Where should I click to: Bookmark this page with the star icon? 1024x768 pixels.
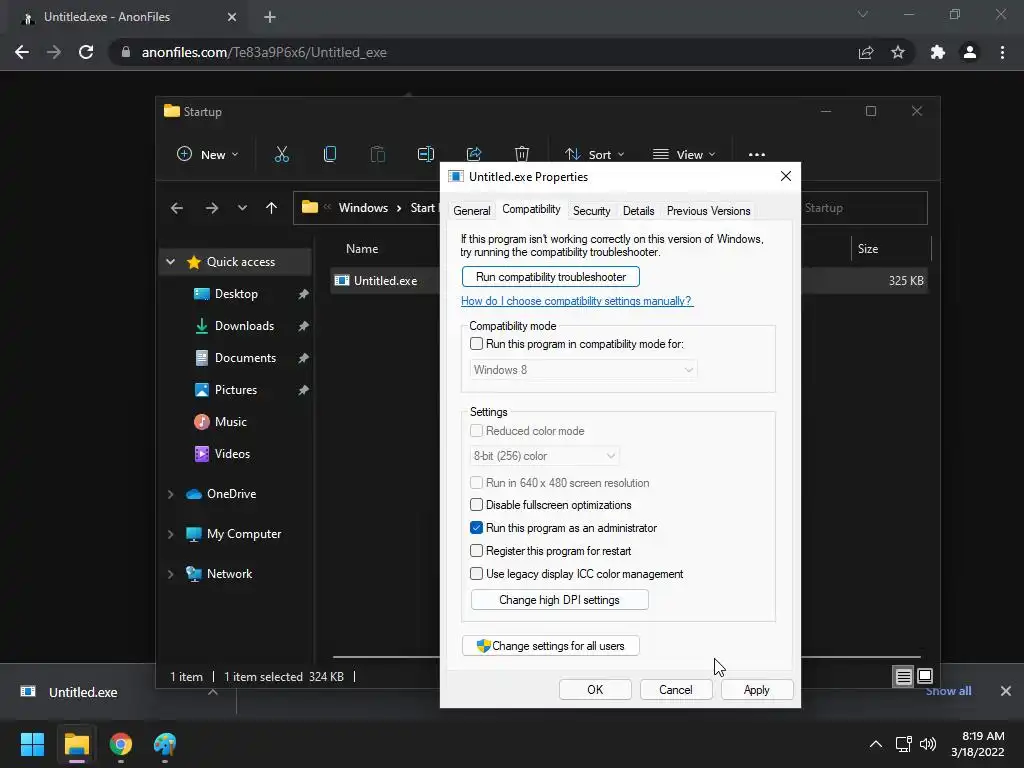coord(898,52)
